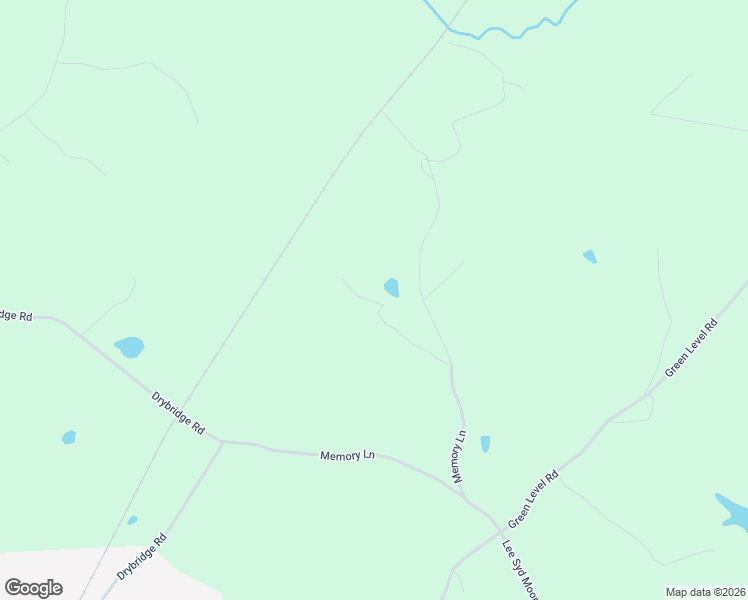Click the Lee Syd Moore road label
Screen dimensions: 748x600
[x=520, y=569]
